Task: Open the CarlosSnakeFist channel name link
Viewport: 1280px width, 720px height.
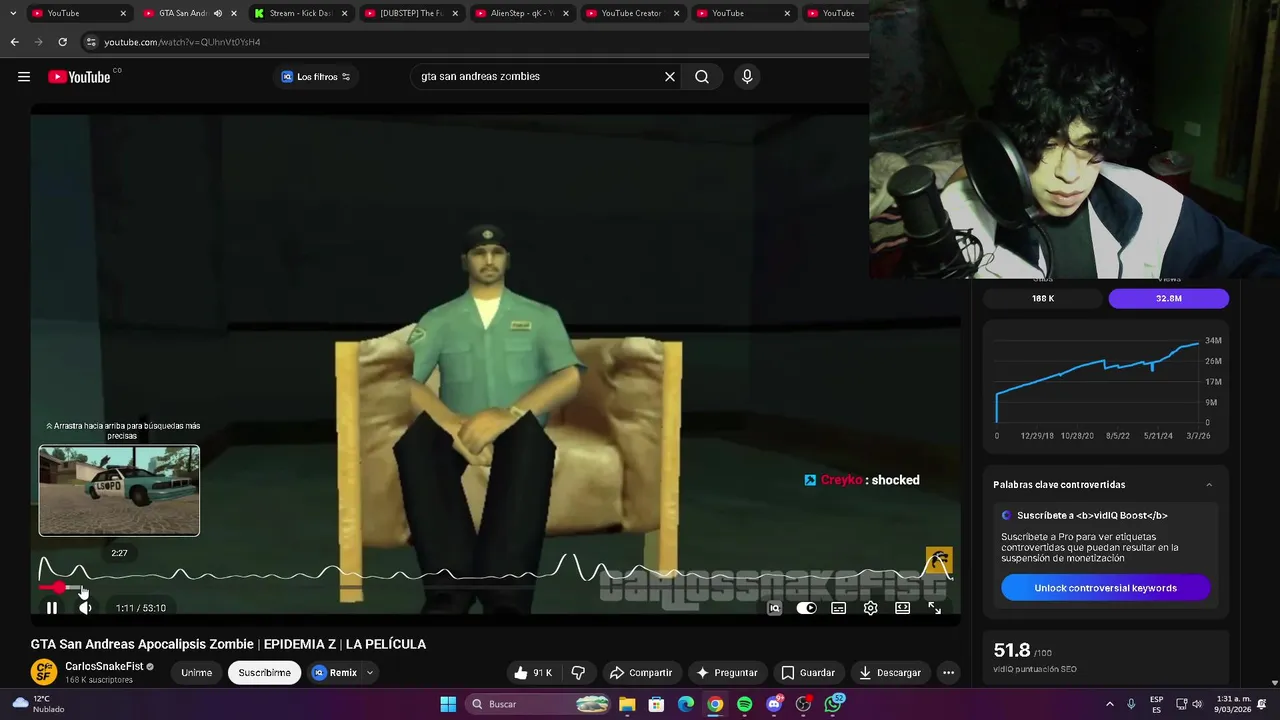Action: [105, 667]
